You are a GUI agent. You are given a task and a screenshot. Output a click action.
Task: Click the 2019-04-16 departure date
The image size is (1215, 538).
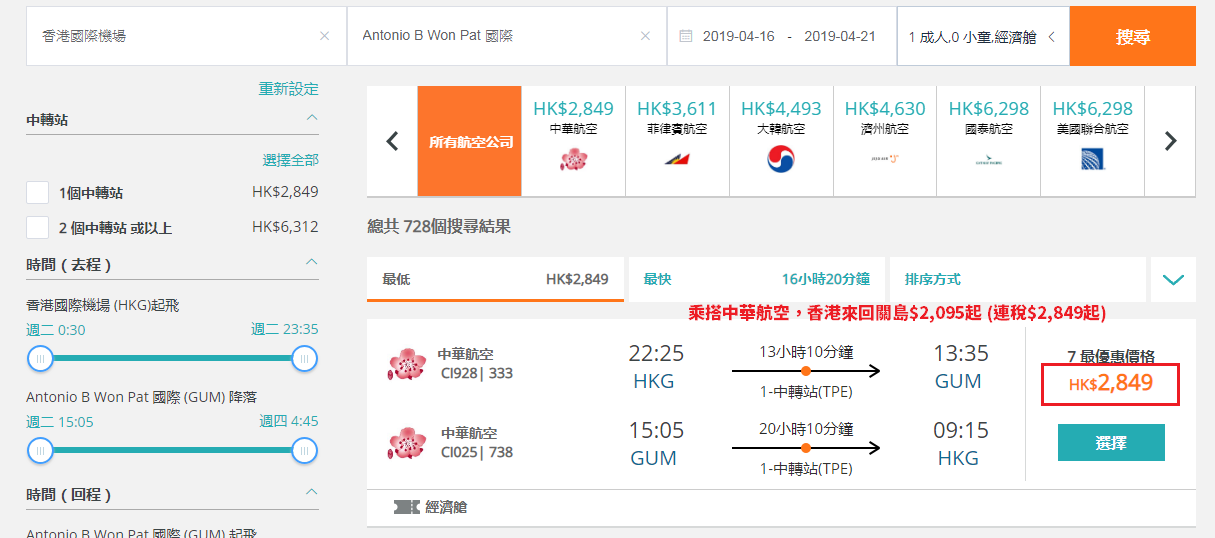coord(739,36)
